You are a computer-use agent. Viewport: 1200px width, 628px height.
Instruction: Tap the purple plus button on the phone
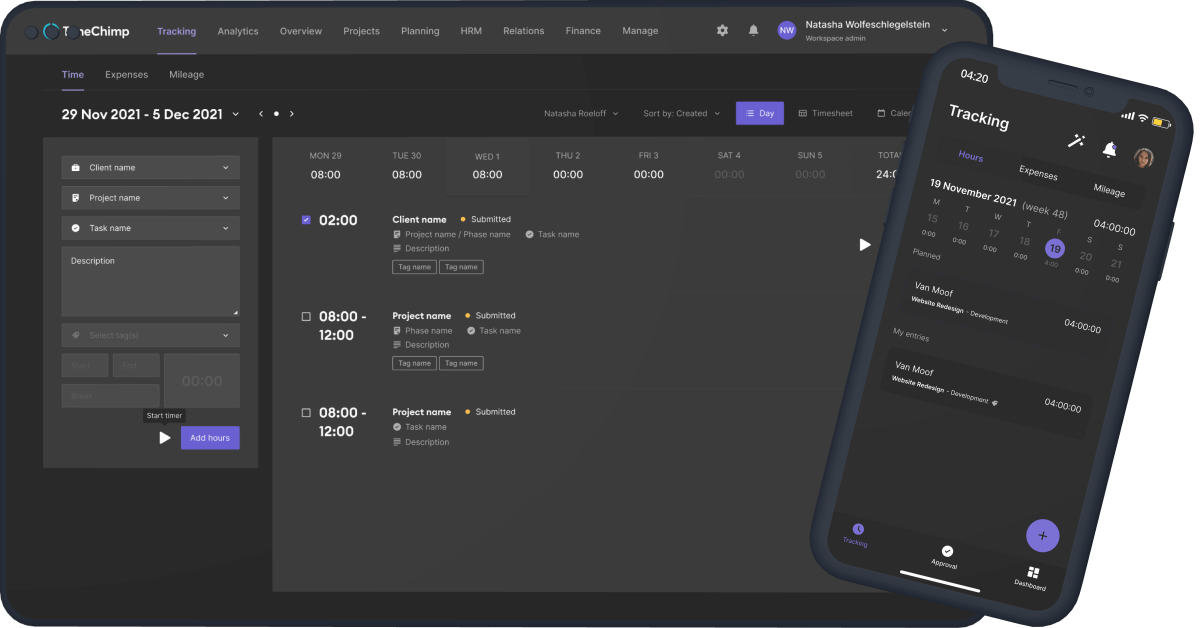click(1042, 535)
